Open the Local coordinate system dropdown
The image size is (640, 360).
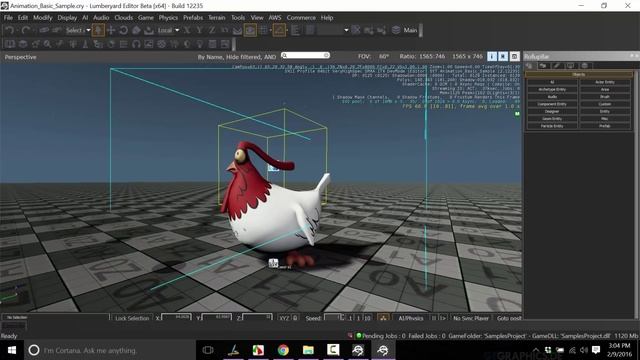(x=168, y=30)
